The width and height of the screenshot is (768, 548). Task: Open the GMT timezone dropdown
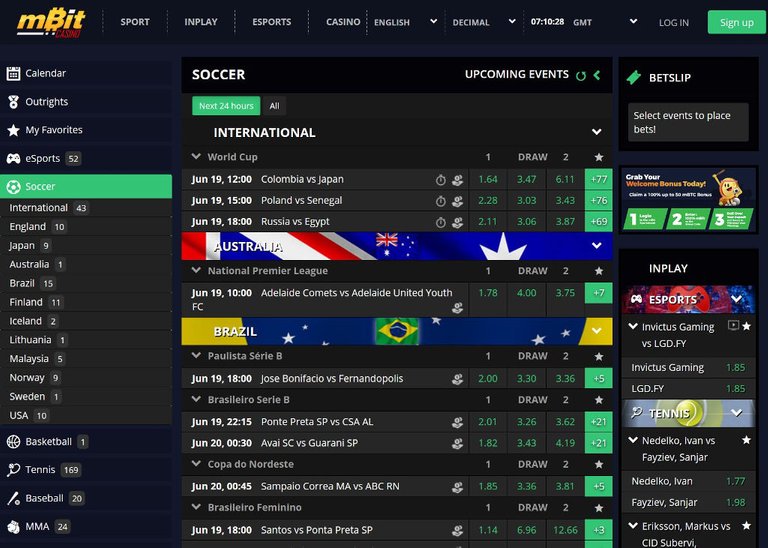[604, 22]
